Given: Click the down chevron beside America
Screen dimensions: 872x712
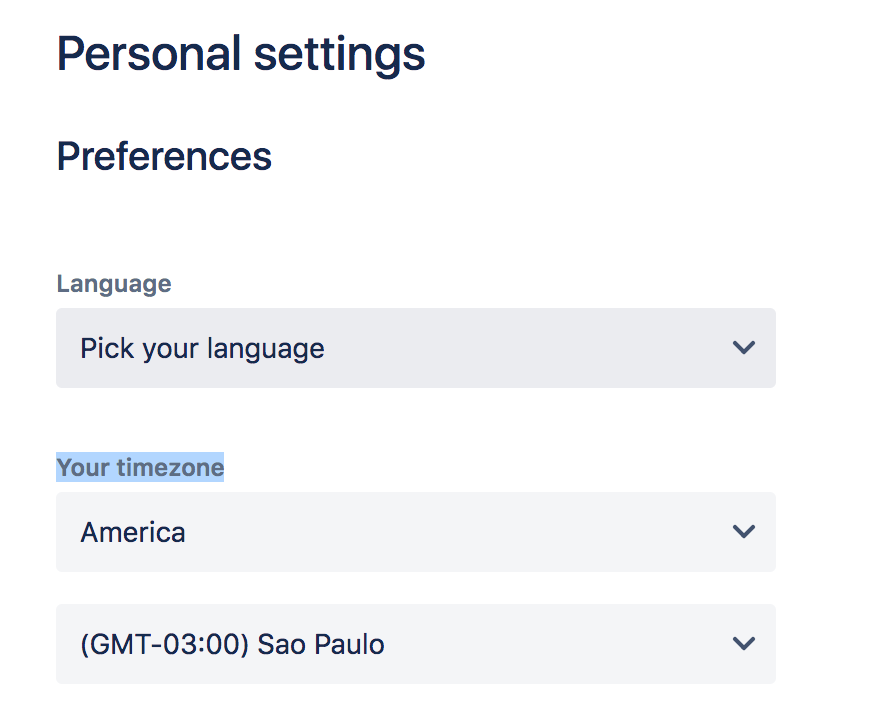Looking at the screenshot, I should click(x=743, y=531).
